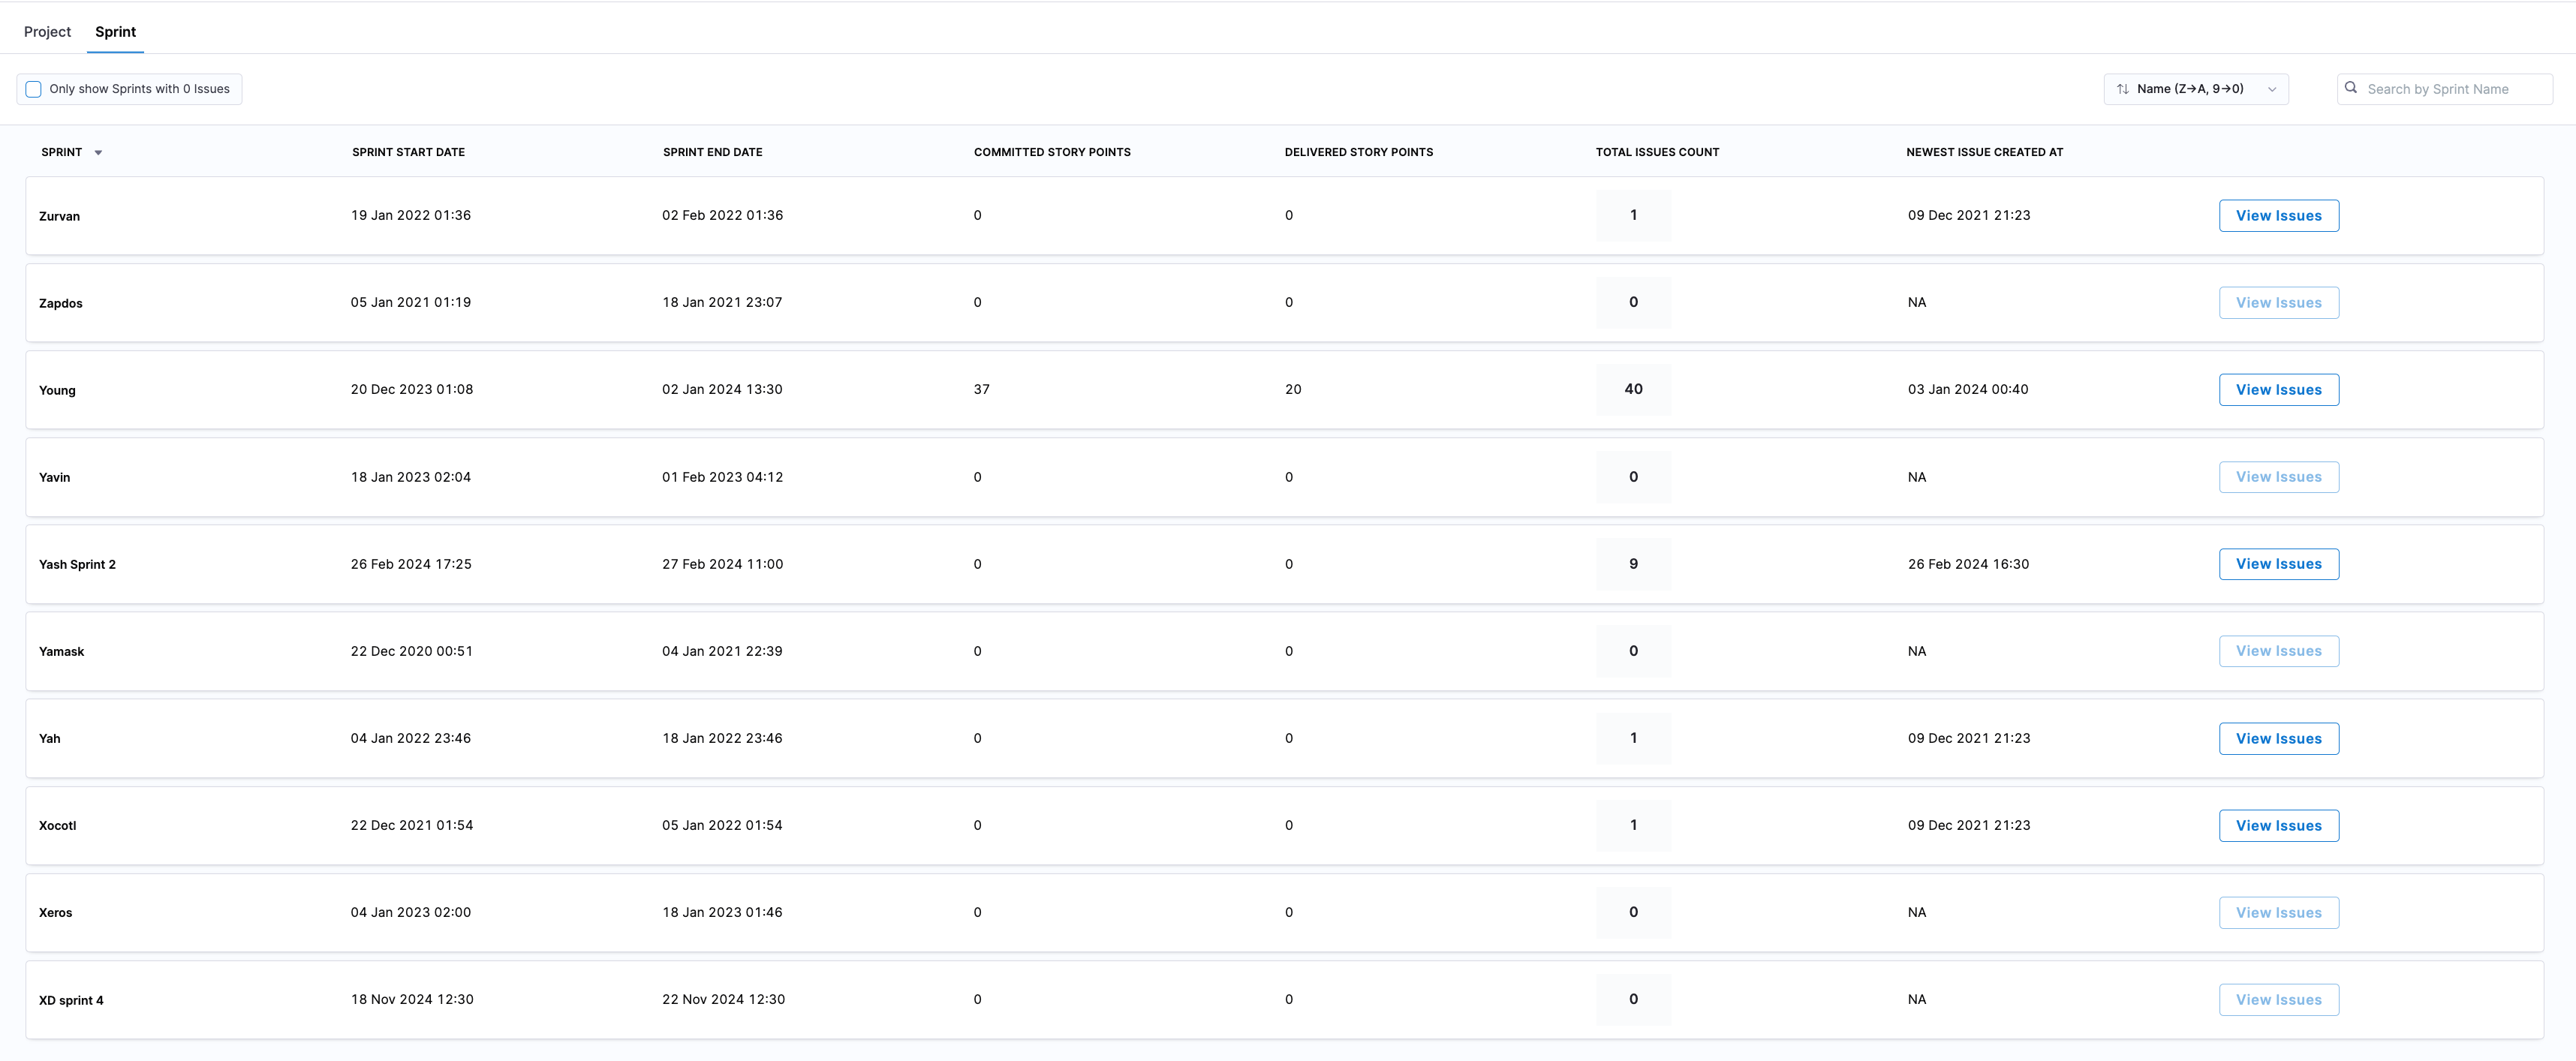The image size is (2576, 1061).
Task: Focus the Search by Sprint Name field
Action: pyautogui.click(x=2450, y=89)
